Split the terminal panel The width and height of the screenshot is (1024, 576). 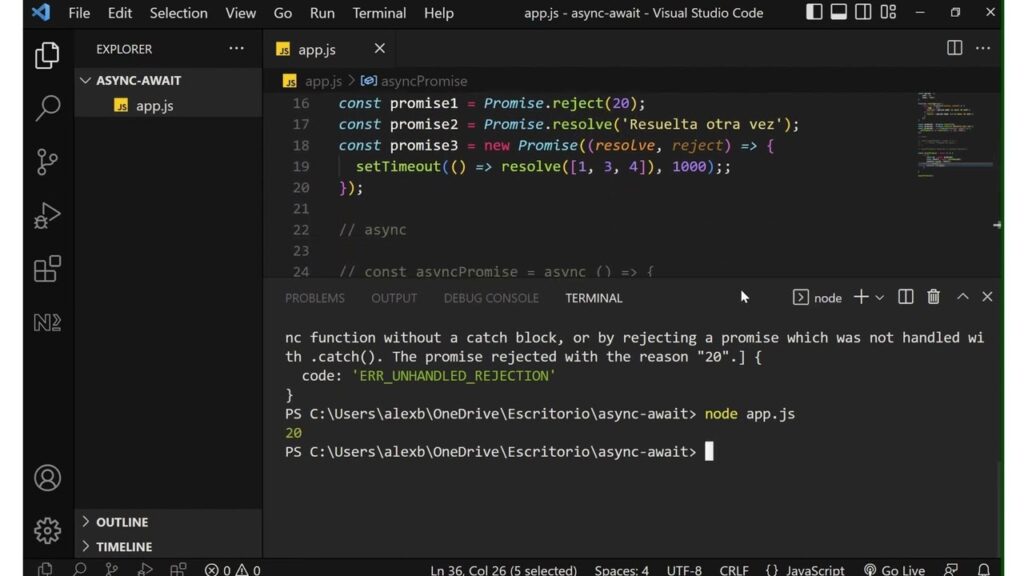click(x=906, y=297)
